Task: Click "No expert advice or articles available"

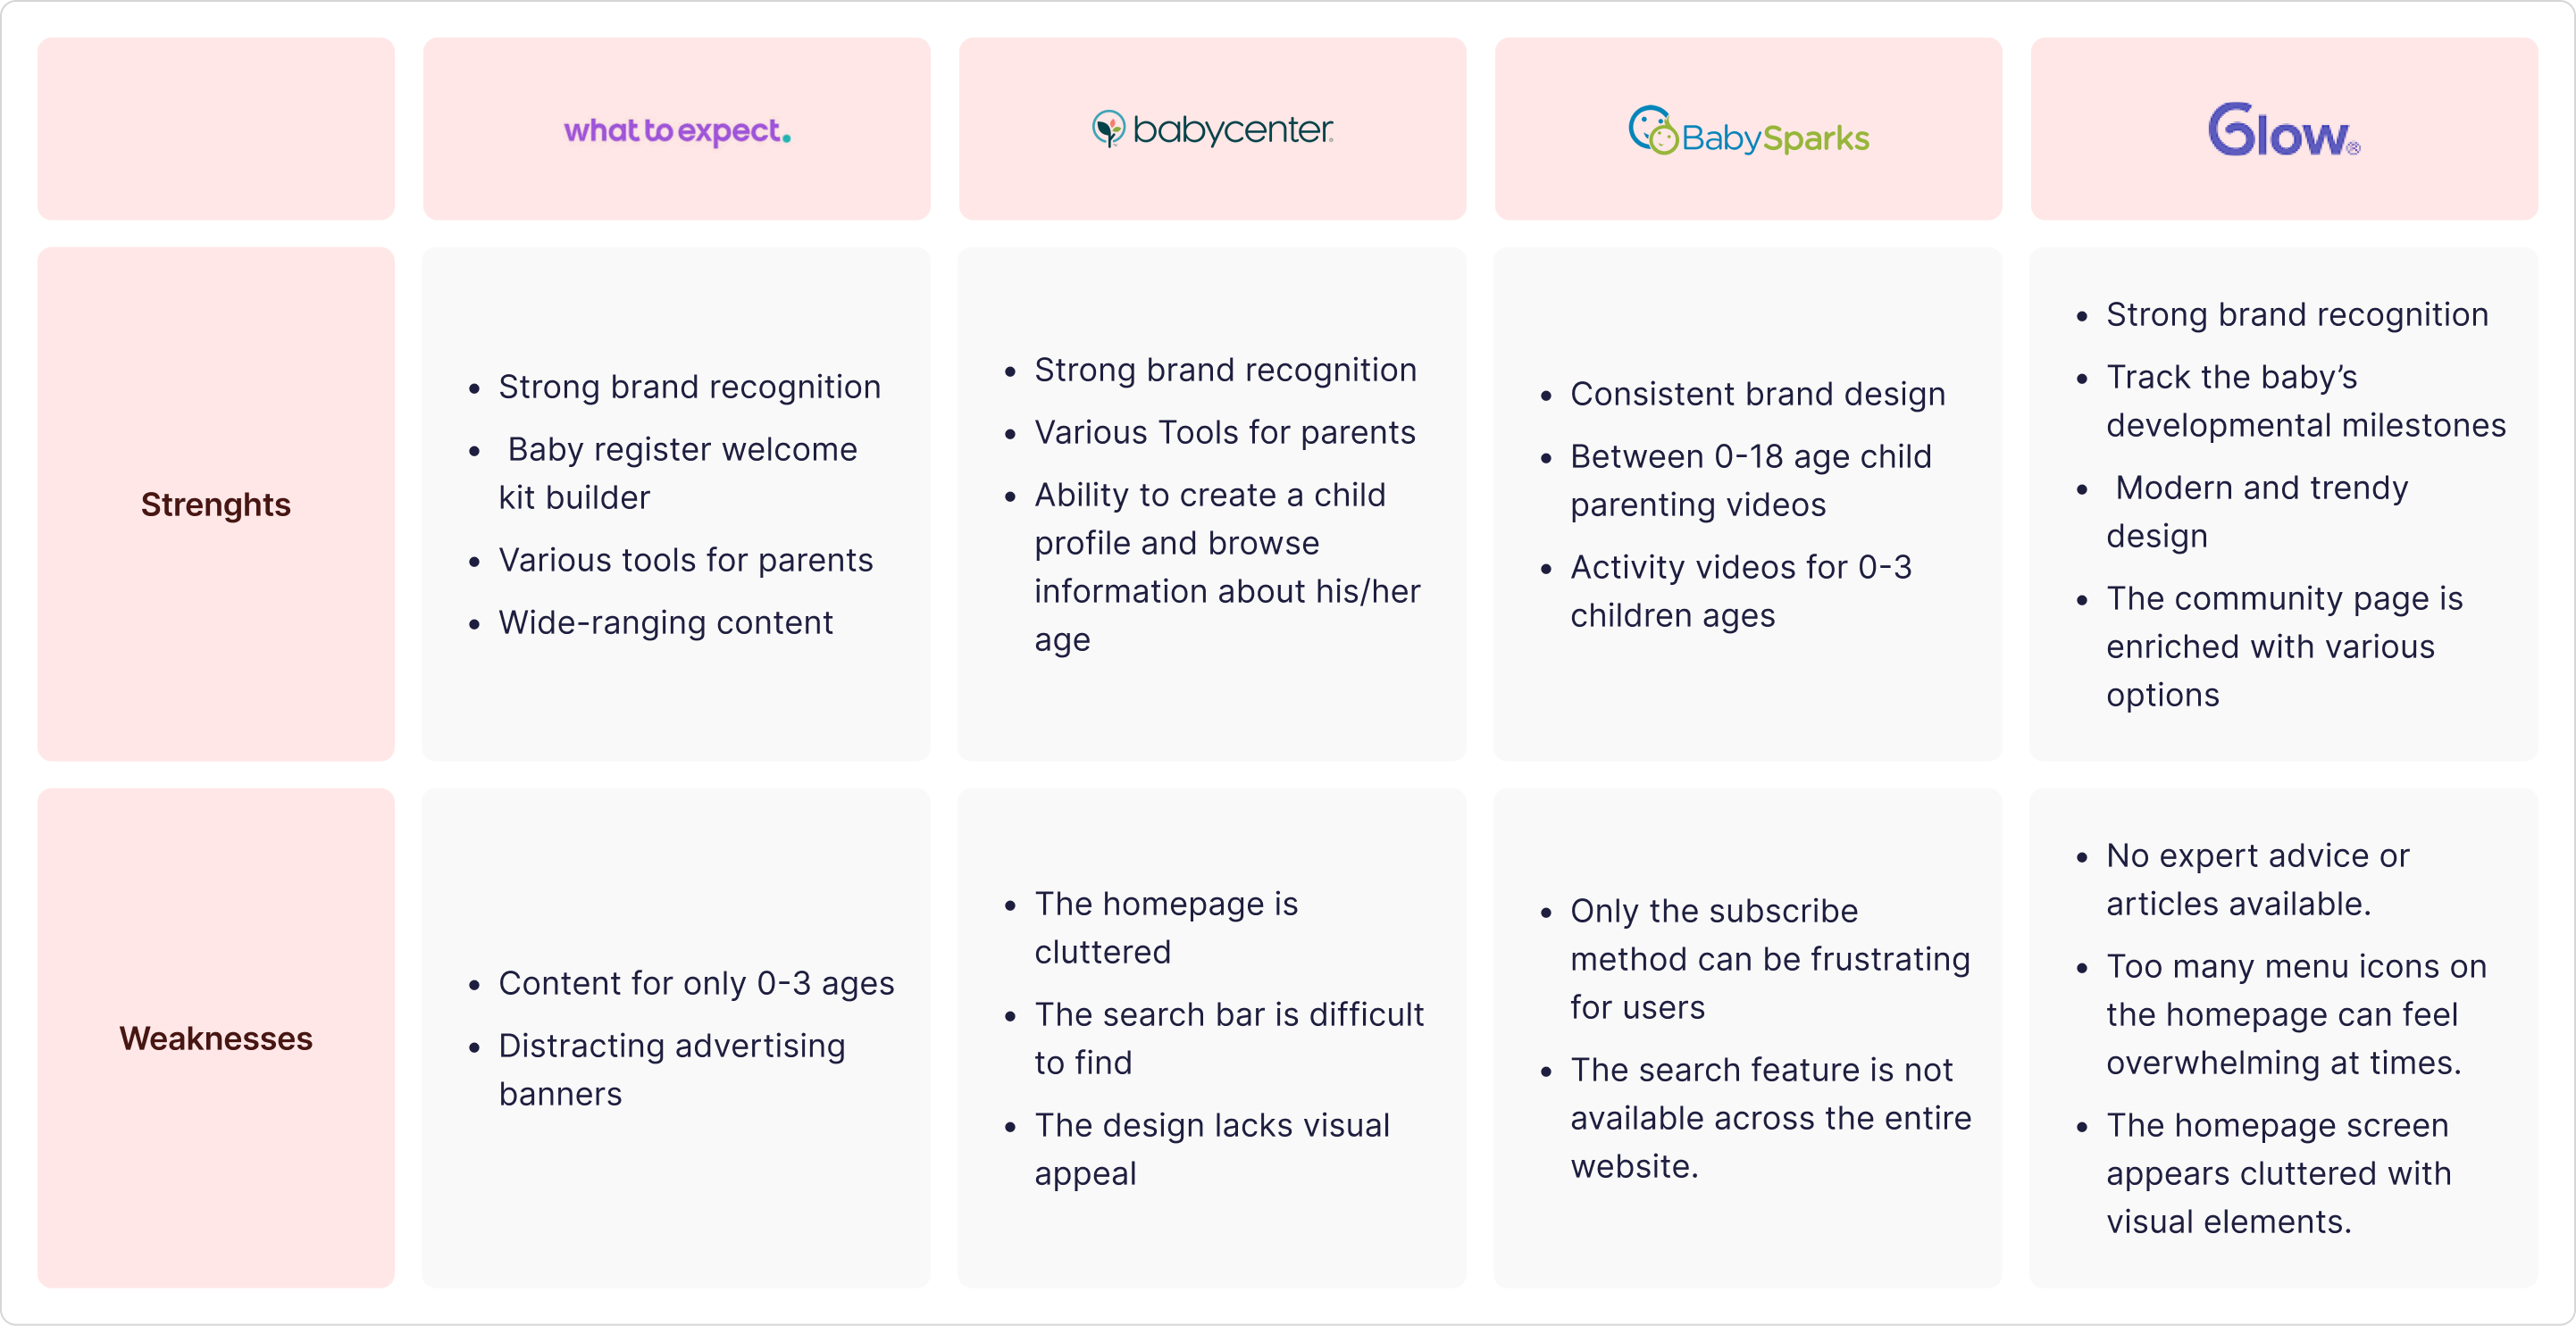Action: tap(2257, 880)
